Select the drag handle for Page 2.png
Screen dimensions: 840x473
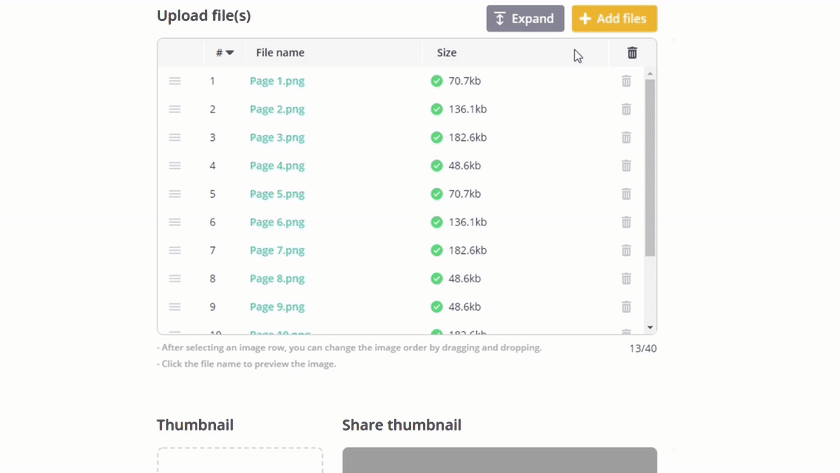point(175,109)
